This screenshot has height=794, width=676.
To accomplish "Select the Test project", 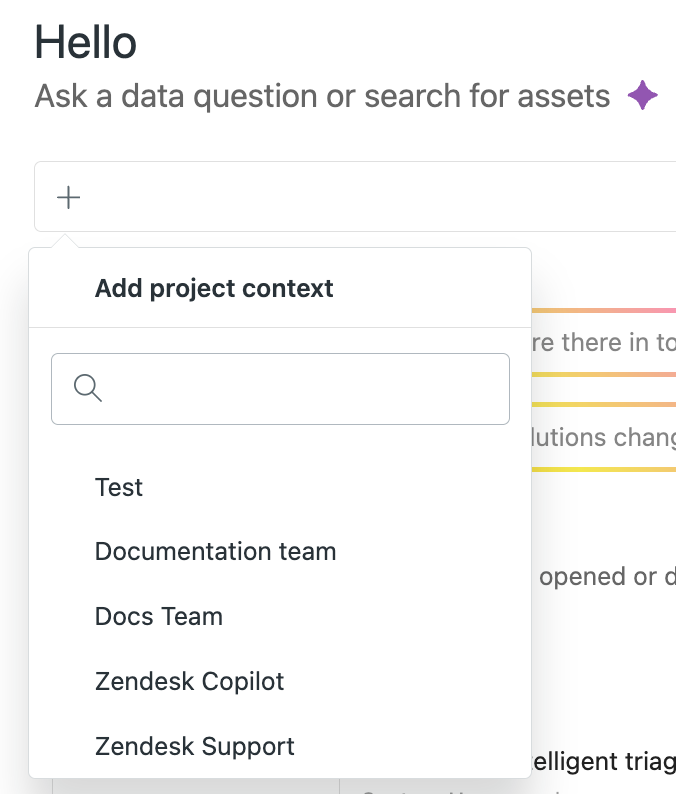I will pos(118,487).
